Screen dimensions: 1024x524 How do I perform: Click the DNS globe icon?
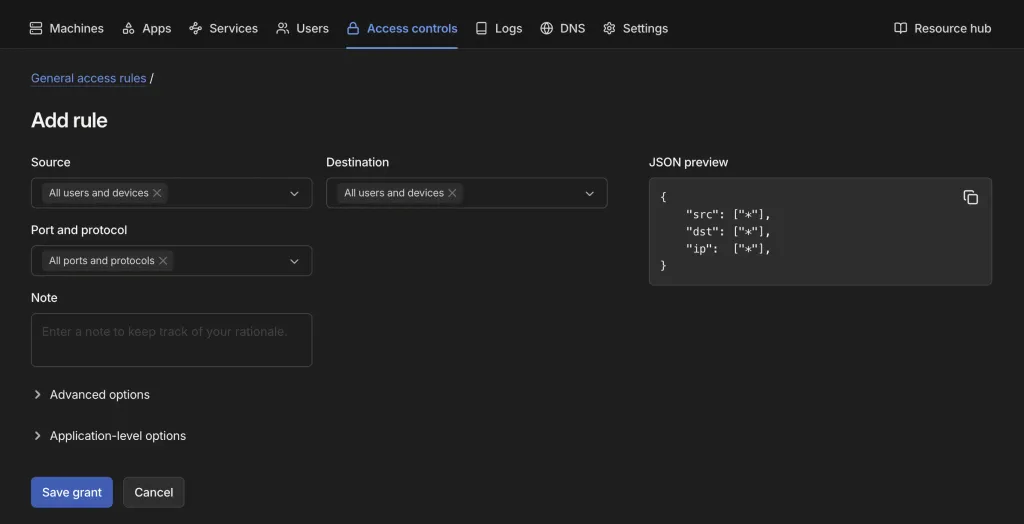[547, 28]
